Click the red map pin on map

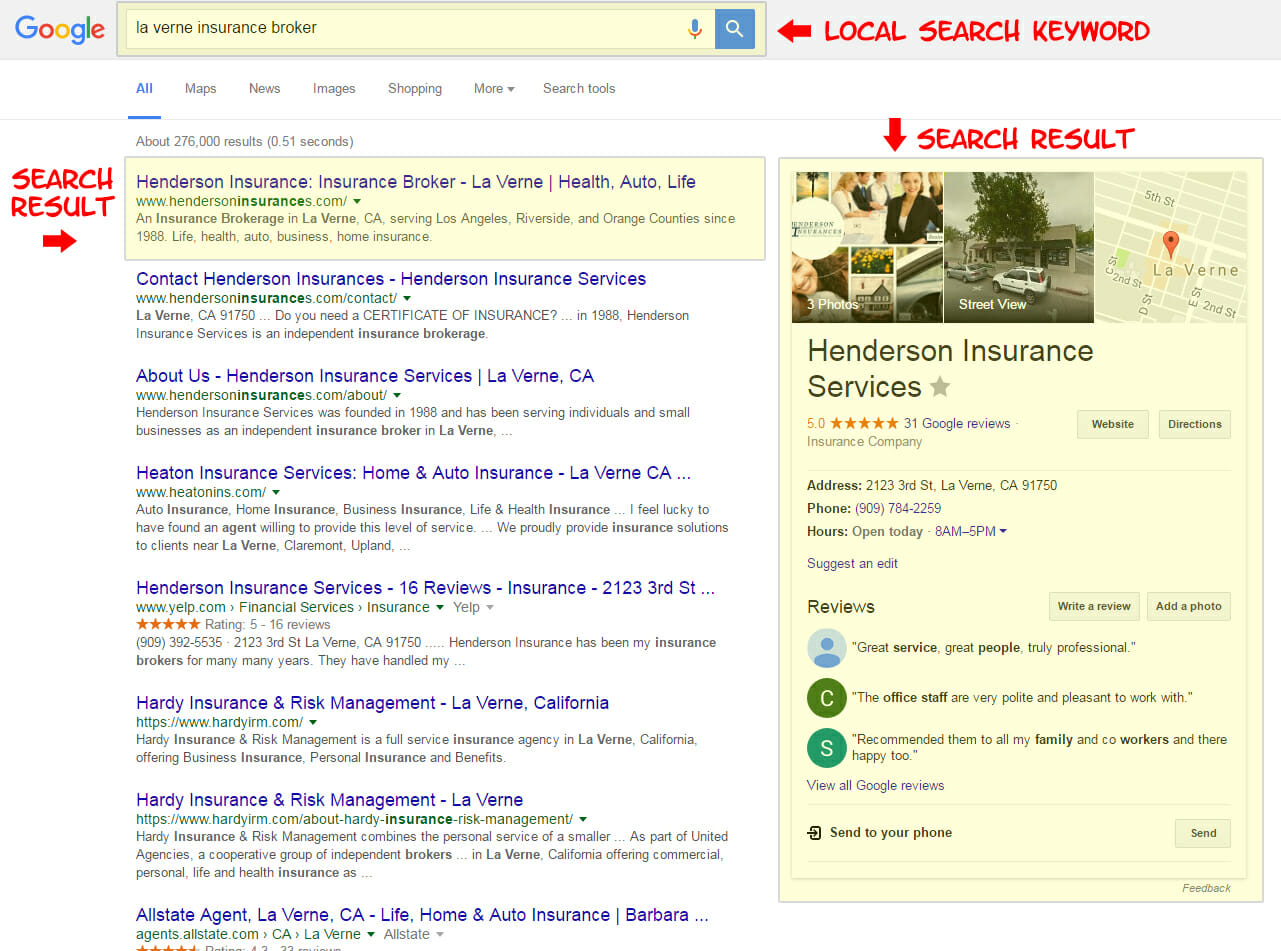point(1171,243)
